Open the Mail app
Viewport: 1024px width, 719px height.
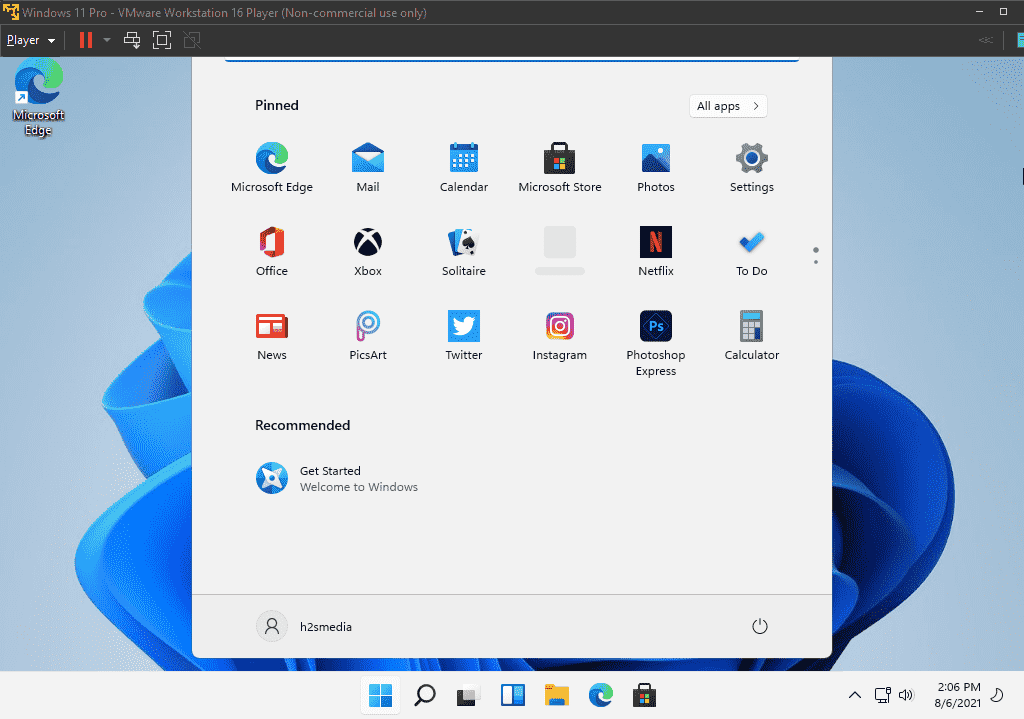click(368, 168)
